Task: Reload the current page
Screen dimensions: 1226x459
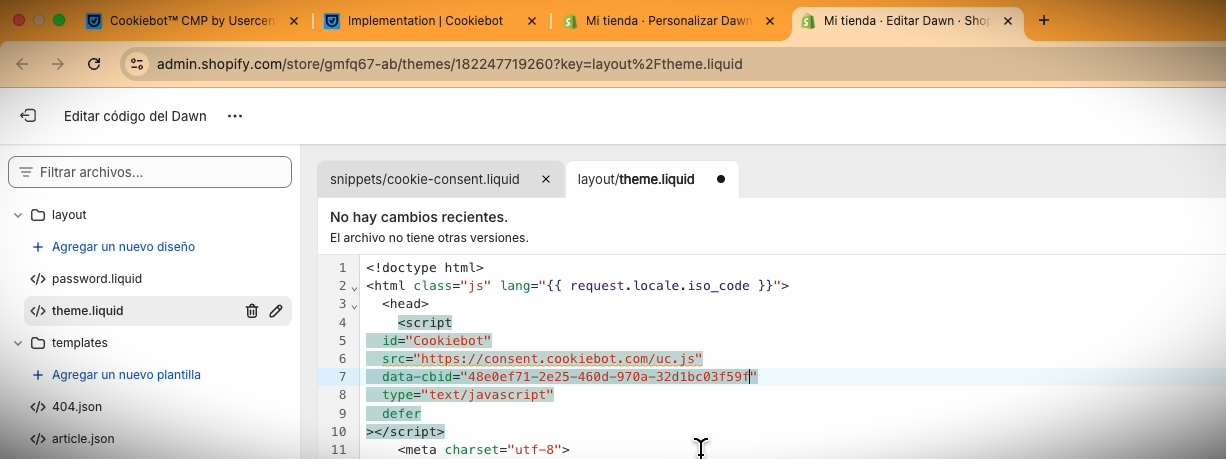Action: [x=94, y=64]
